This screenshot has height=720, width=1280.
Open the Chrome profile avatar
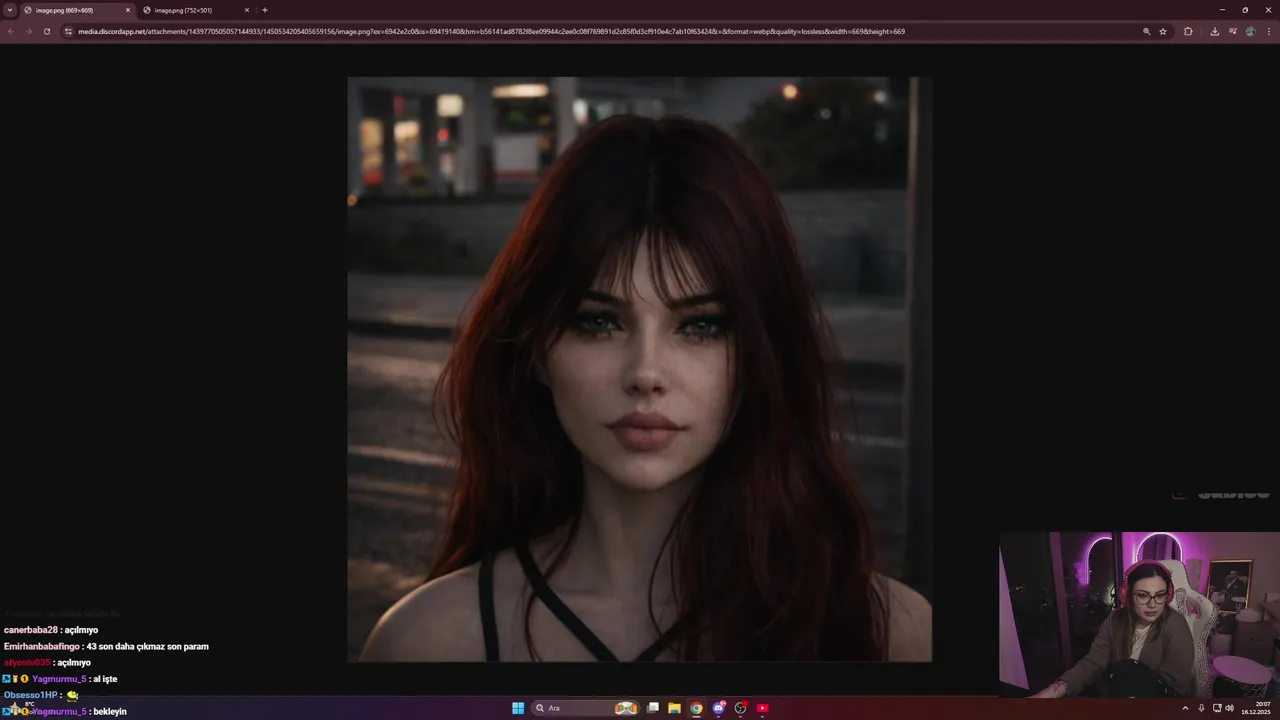(x=1250, y=31)
